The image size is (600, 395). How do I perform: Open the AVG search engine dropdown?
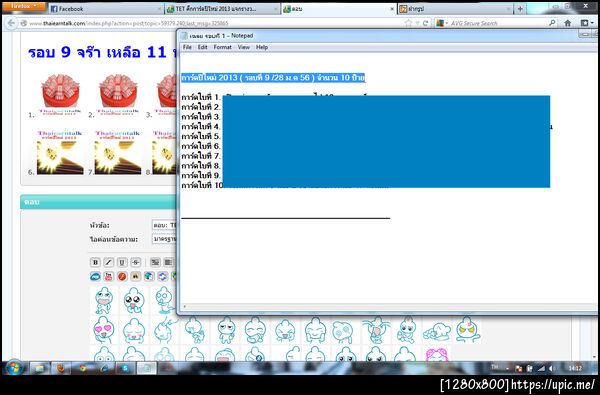(x=442, y=23)
